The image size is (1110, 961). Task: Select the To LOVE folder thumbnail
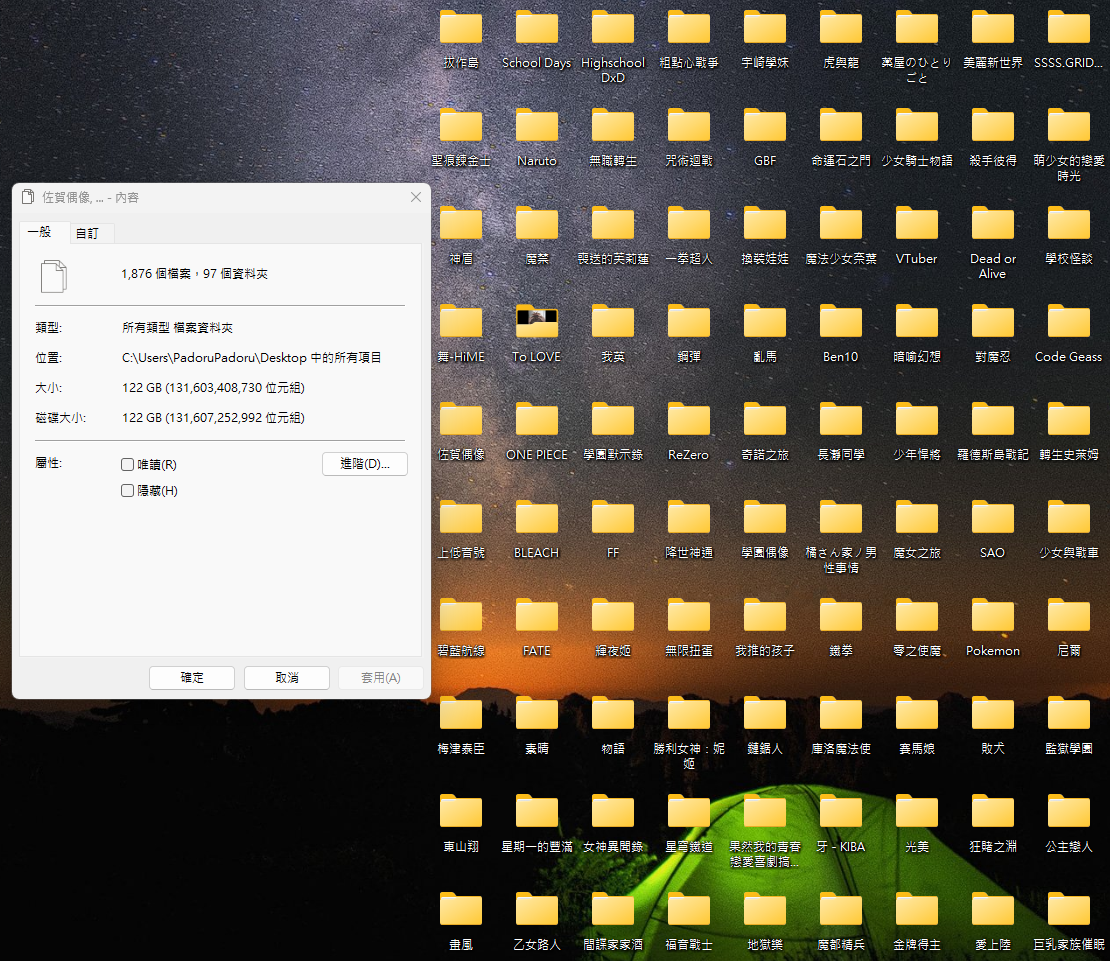coord(536,323)
